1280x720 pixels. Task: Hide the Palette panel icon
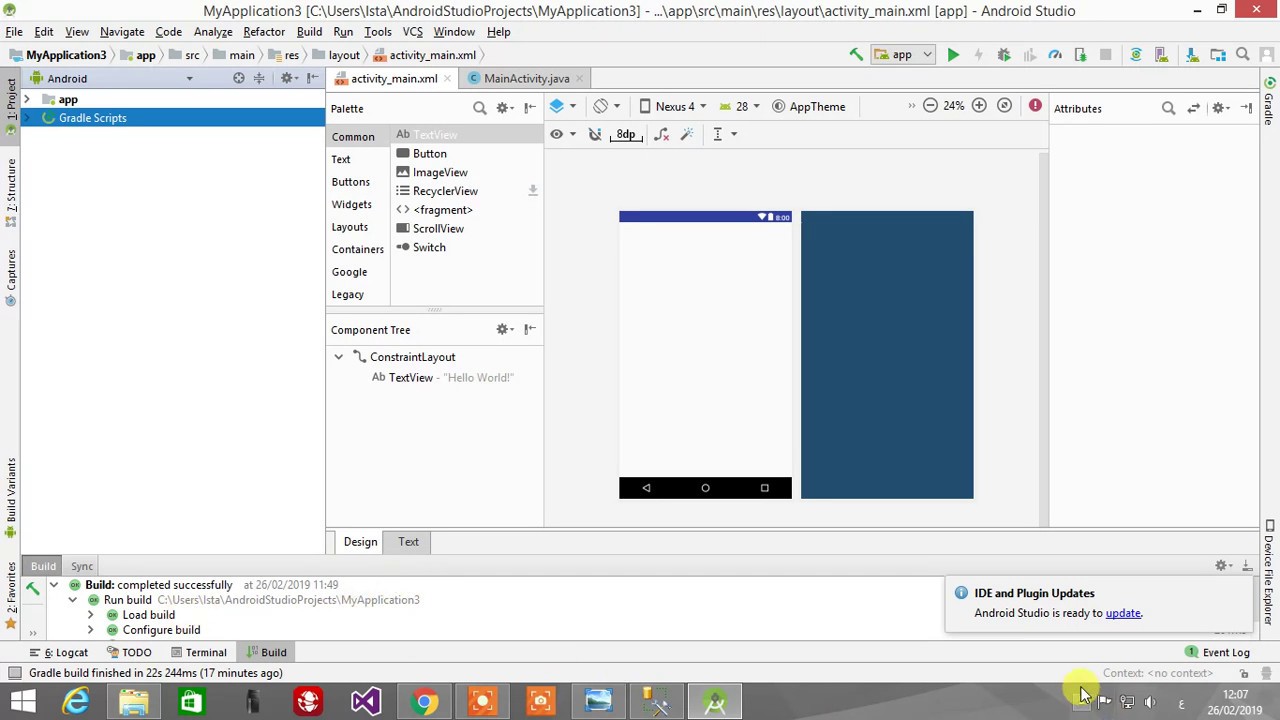tap(530, 108)
